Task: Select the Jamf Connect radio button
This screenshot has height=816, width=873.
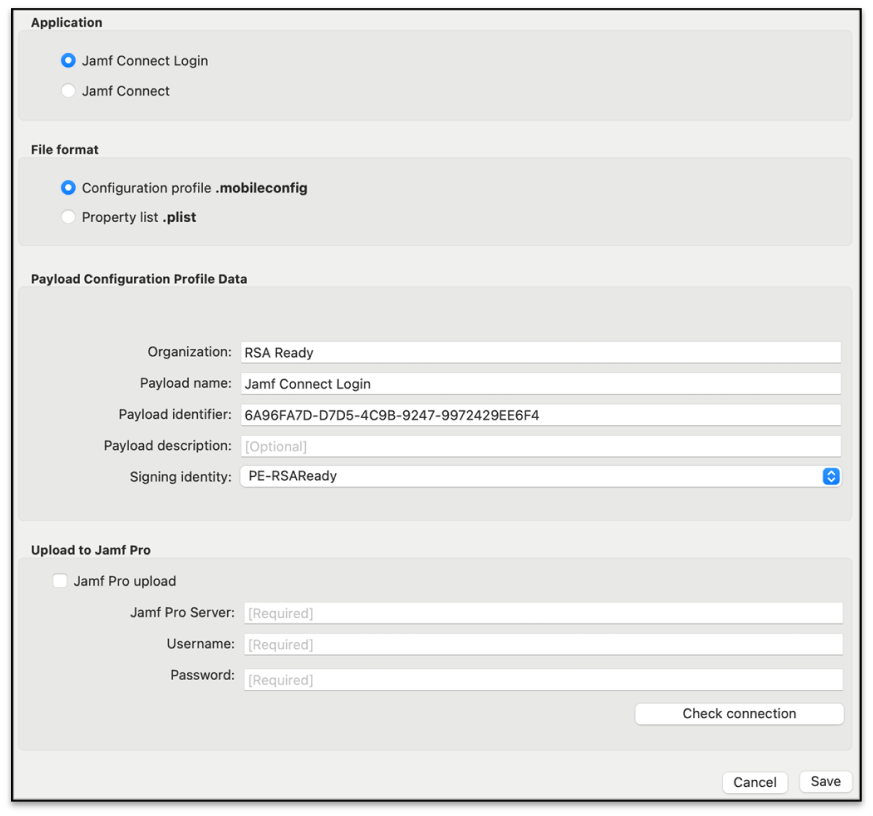Action: (68, 90)
